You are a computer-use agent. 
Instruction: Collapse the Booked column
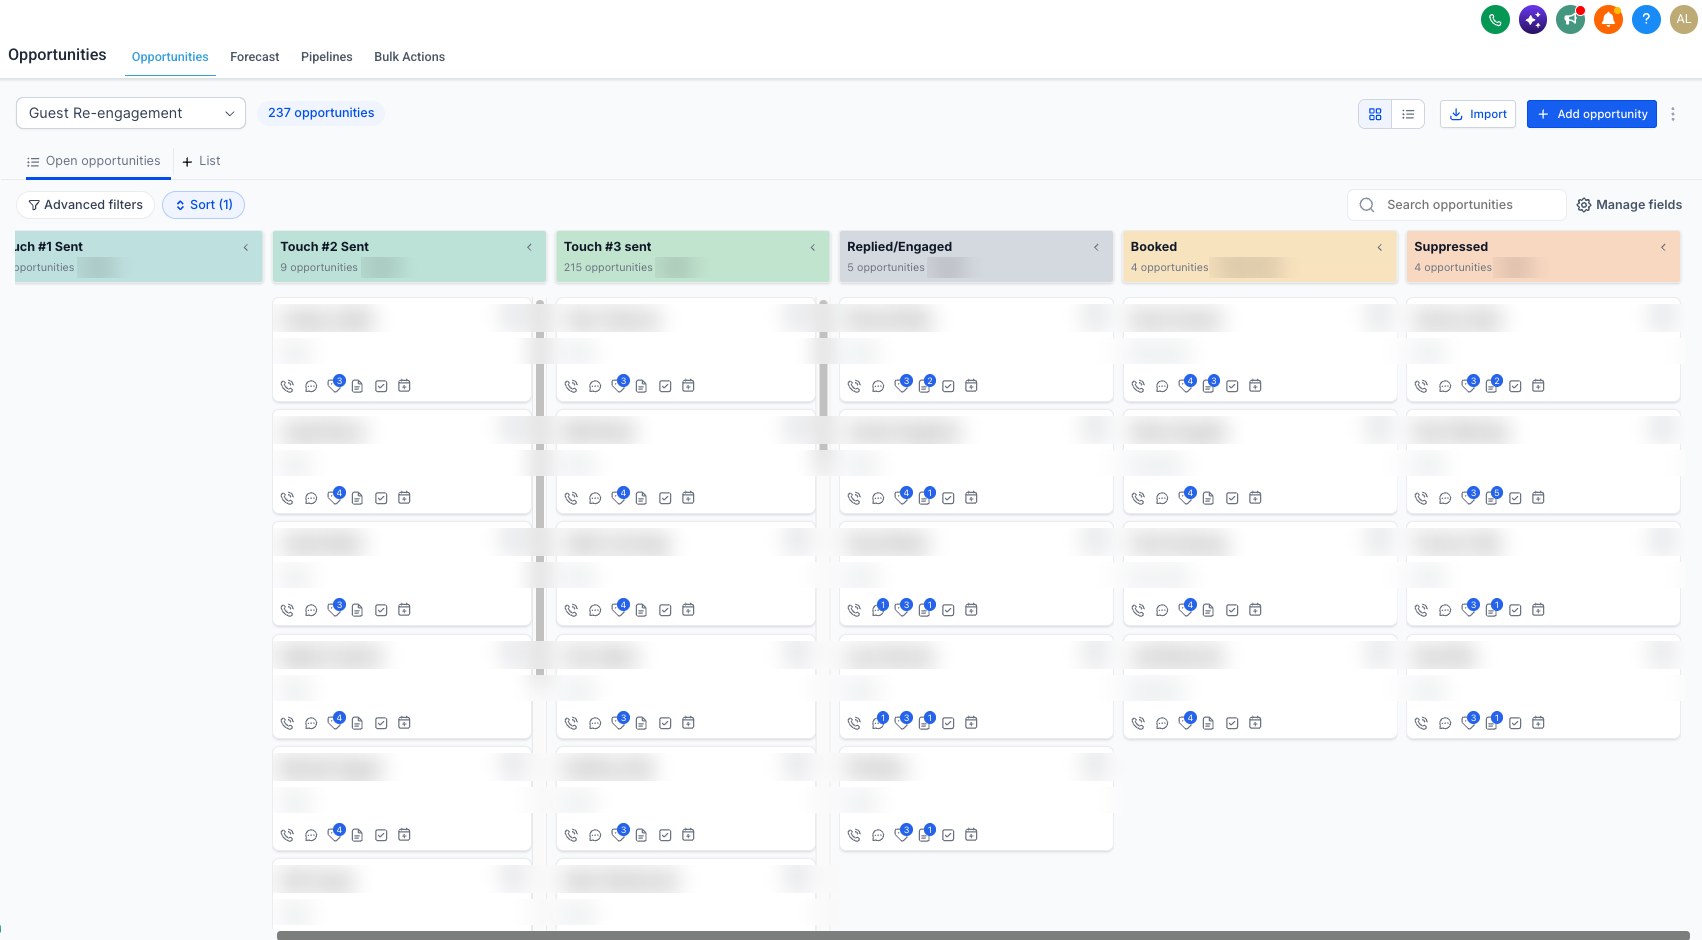tap(1380, 247)
